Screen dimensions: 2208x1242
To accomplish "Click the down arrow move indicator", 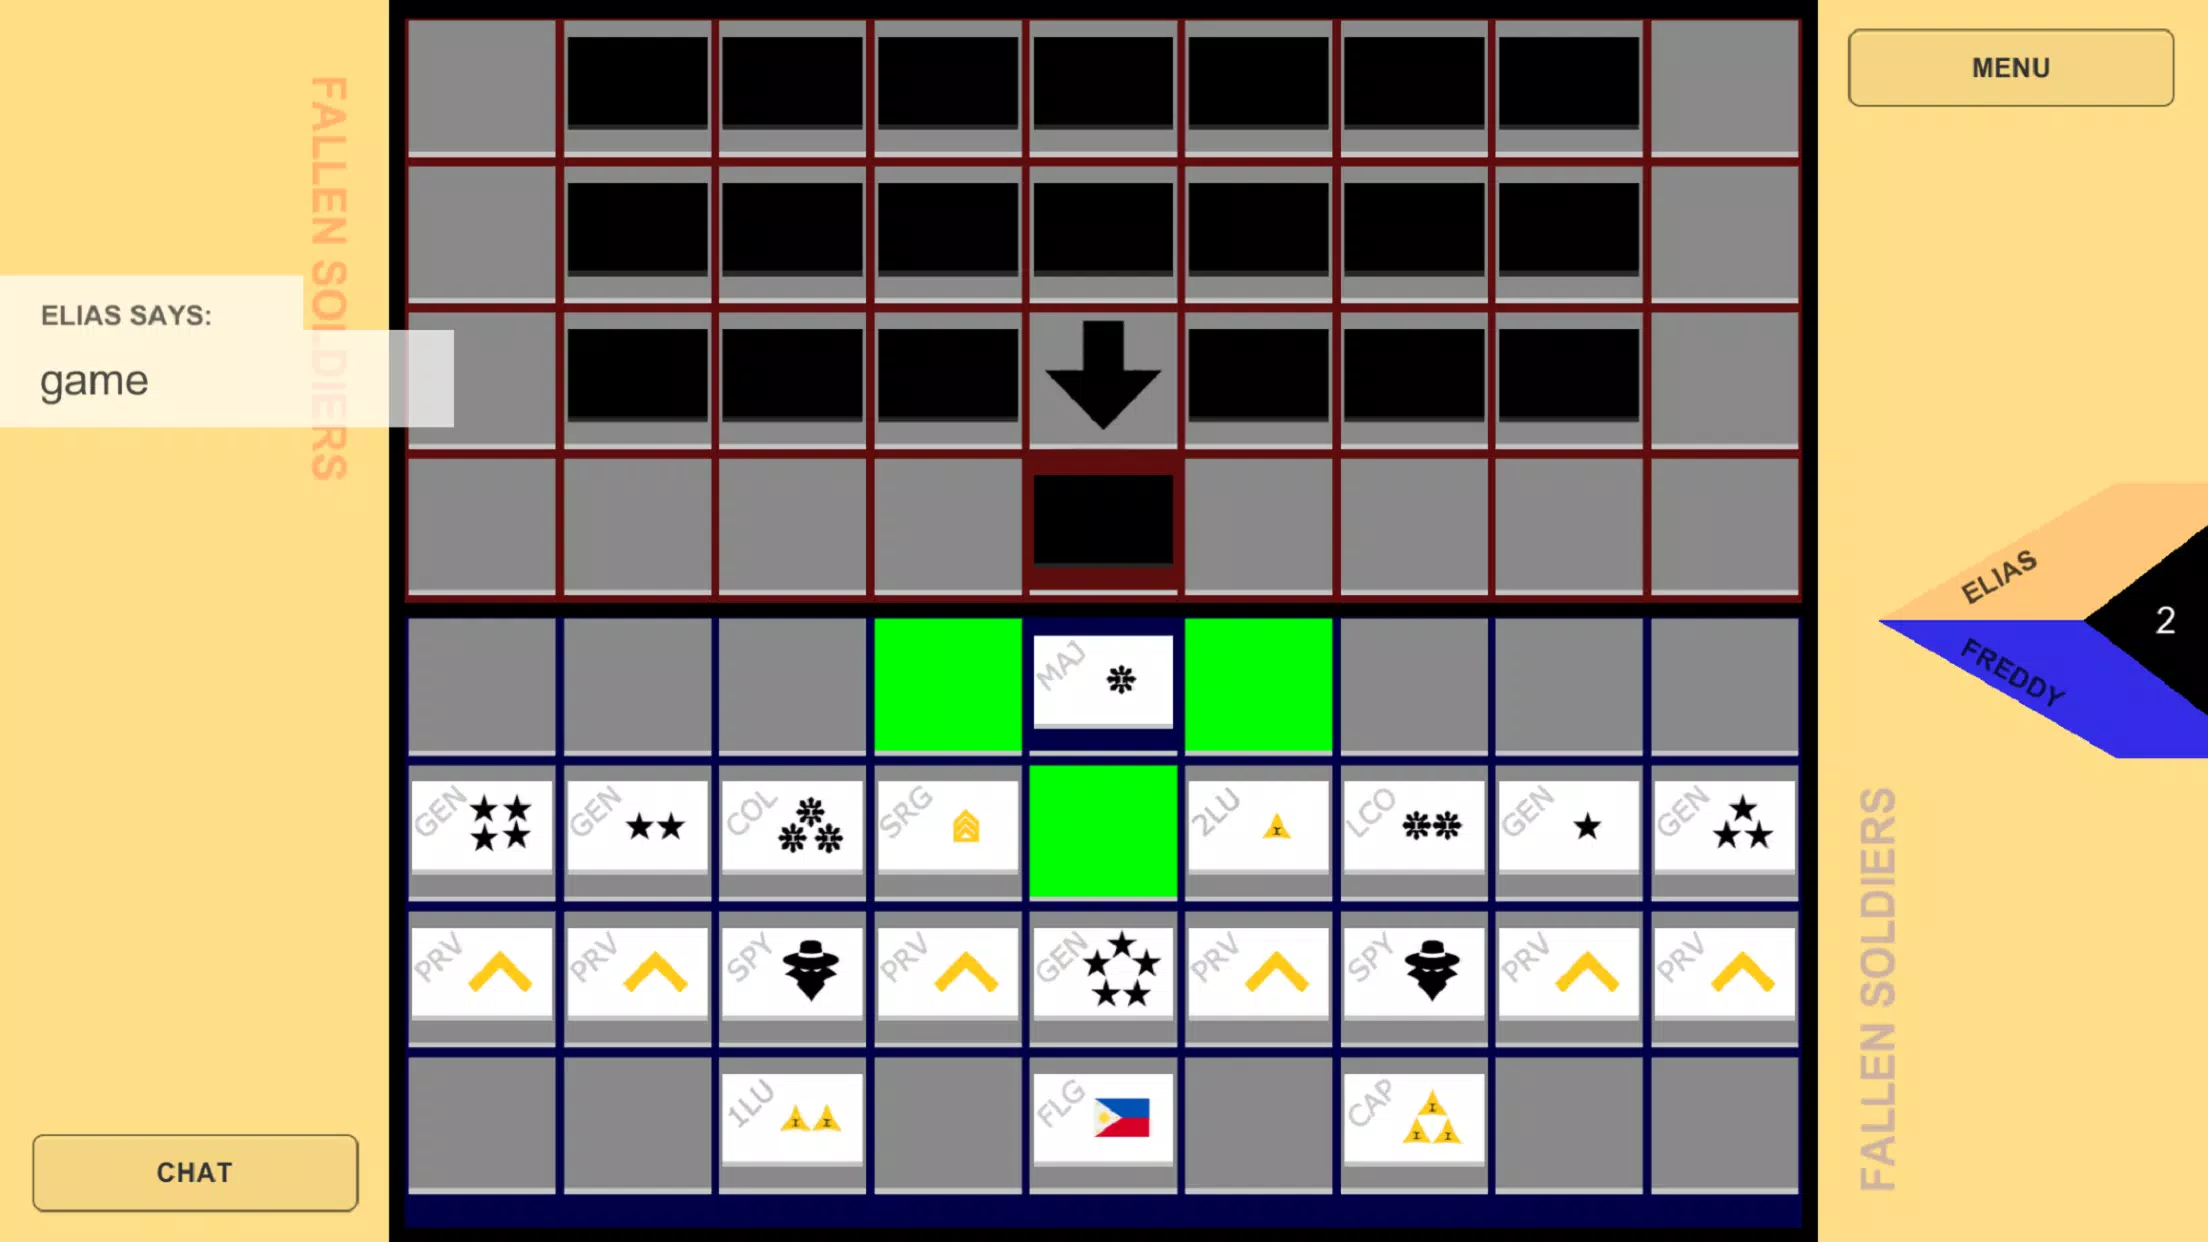I will tap(1102, 376).
